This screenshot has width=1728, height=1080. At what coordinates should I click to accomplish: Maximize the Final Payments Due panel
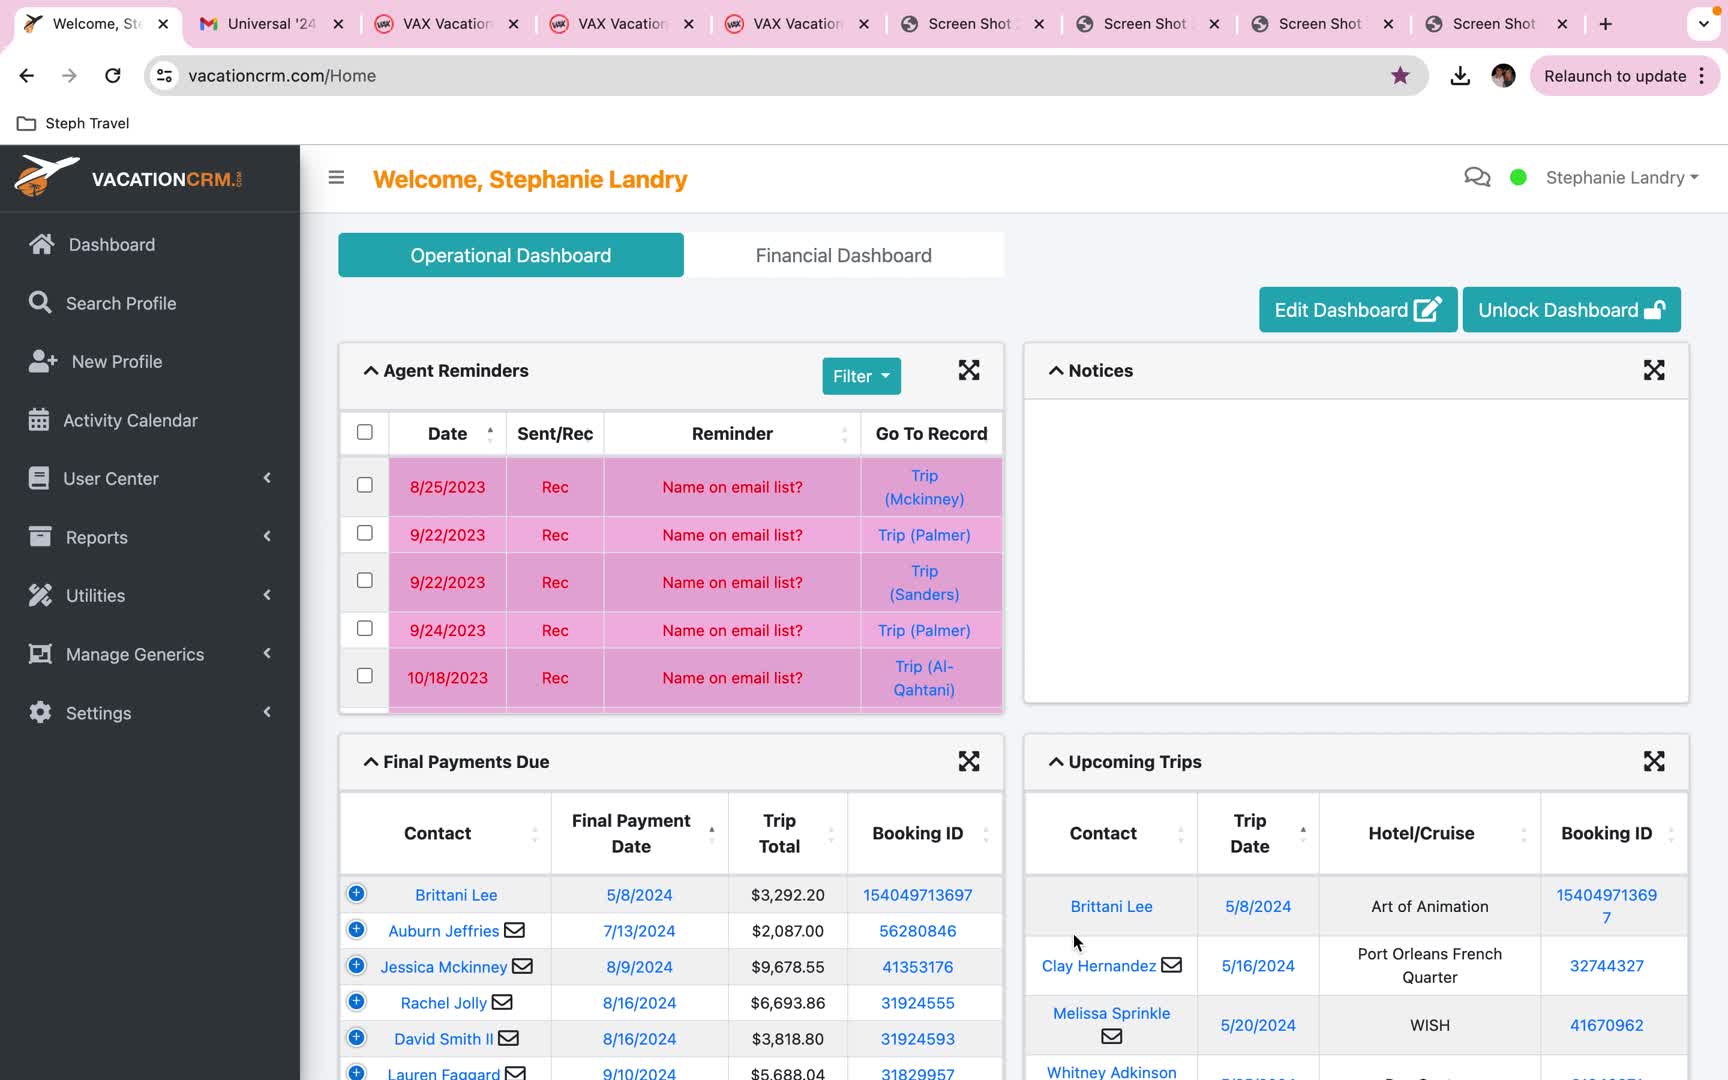click(x=968, y=761)
